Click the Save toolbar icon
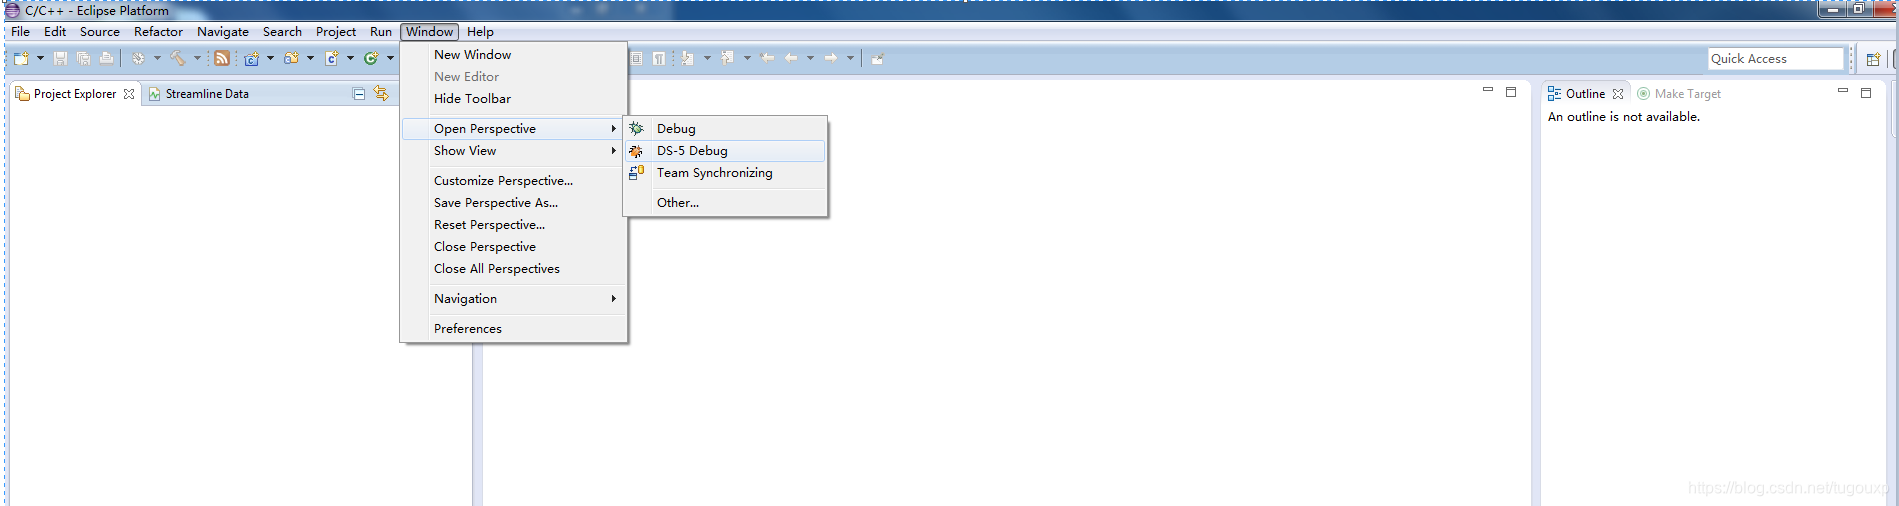1899x506 pixels. click(x=60, y=58)
